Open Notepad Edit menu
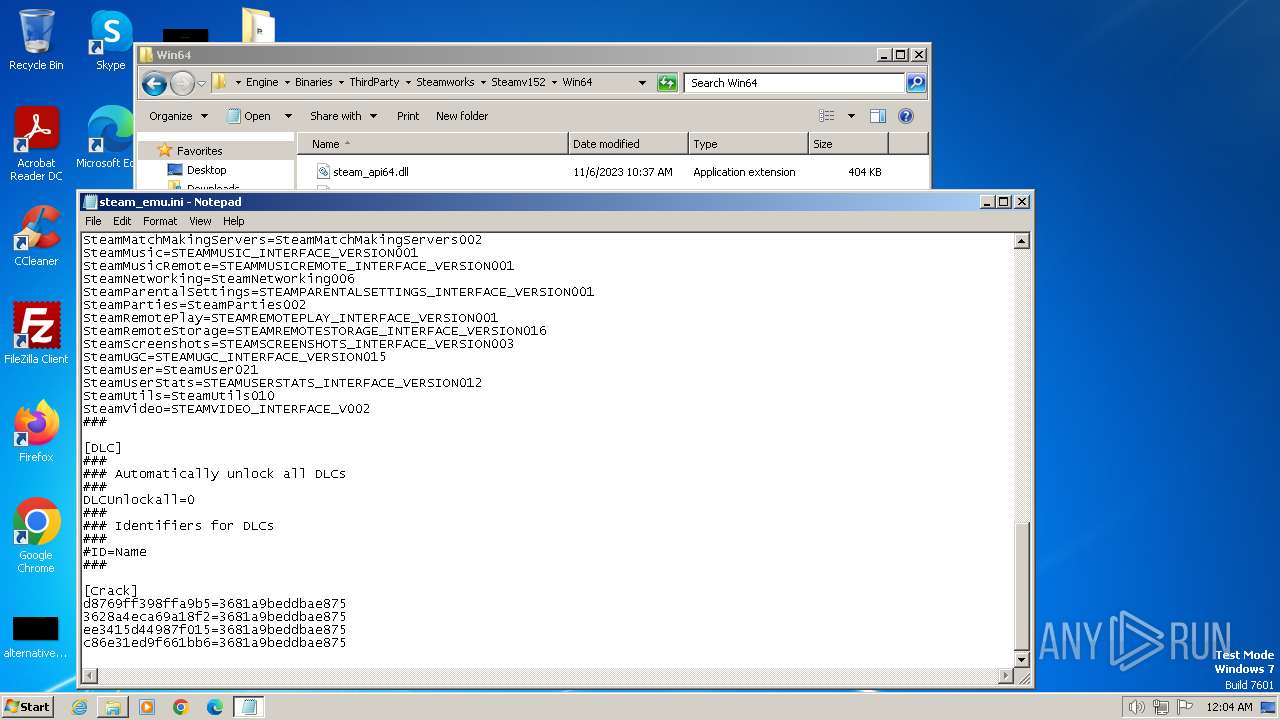The image size is (1280, 720). click(122, 221)
